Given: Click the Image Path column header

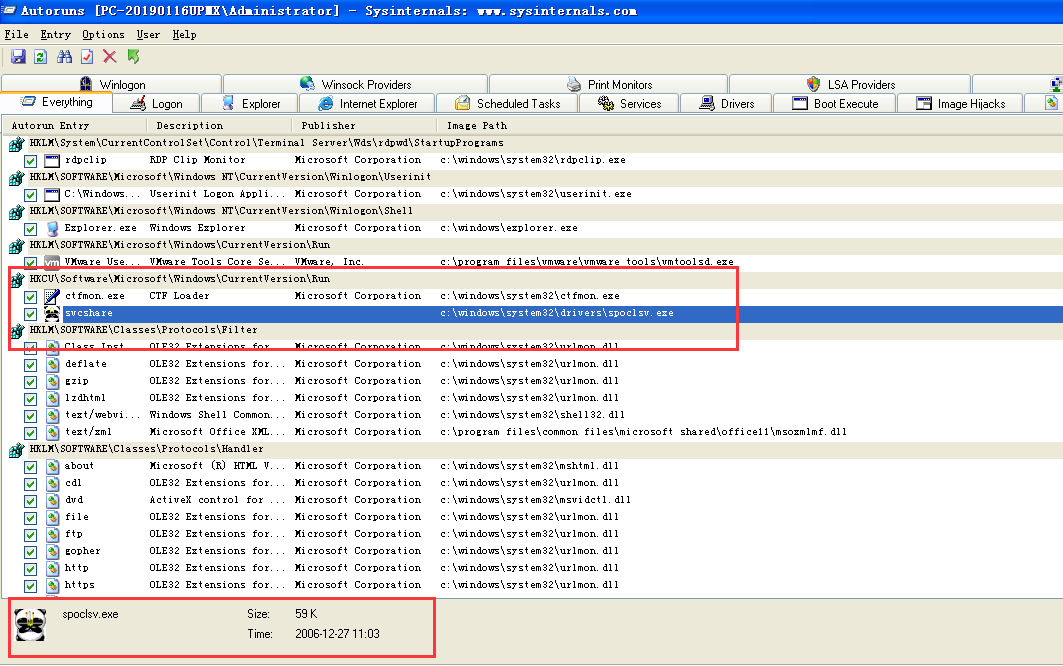Looking at the screenshot, I should click(x=476, y=125).
